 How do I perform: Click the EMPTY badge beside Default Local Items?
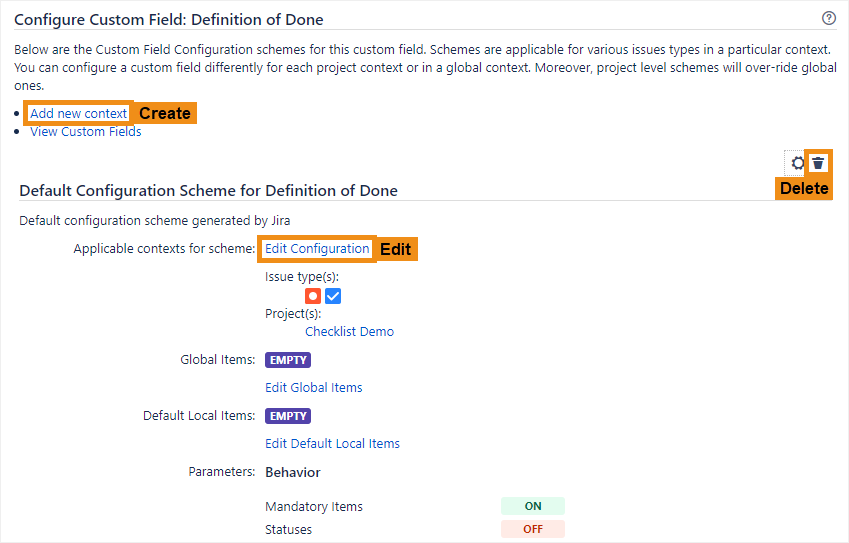coord(288,416)
